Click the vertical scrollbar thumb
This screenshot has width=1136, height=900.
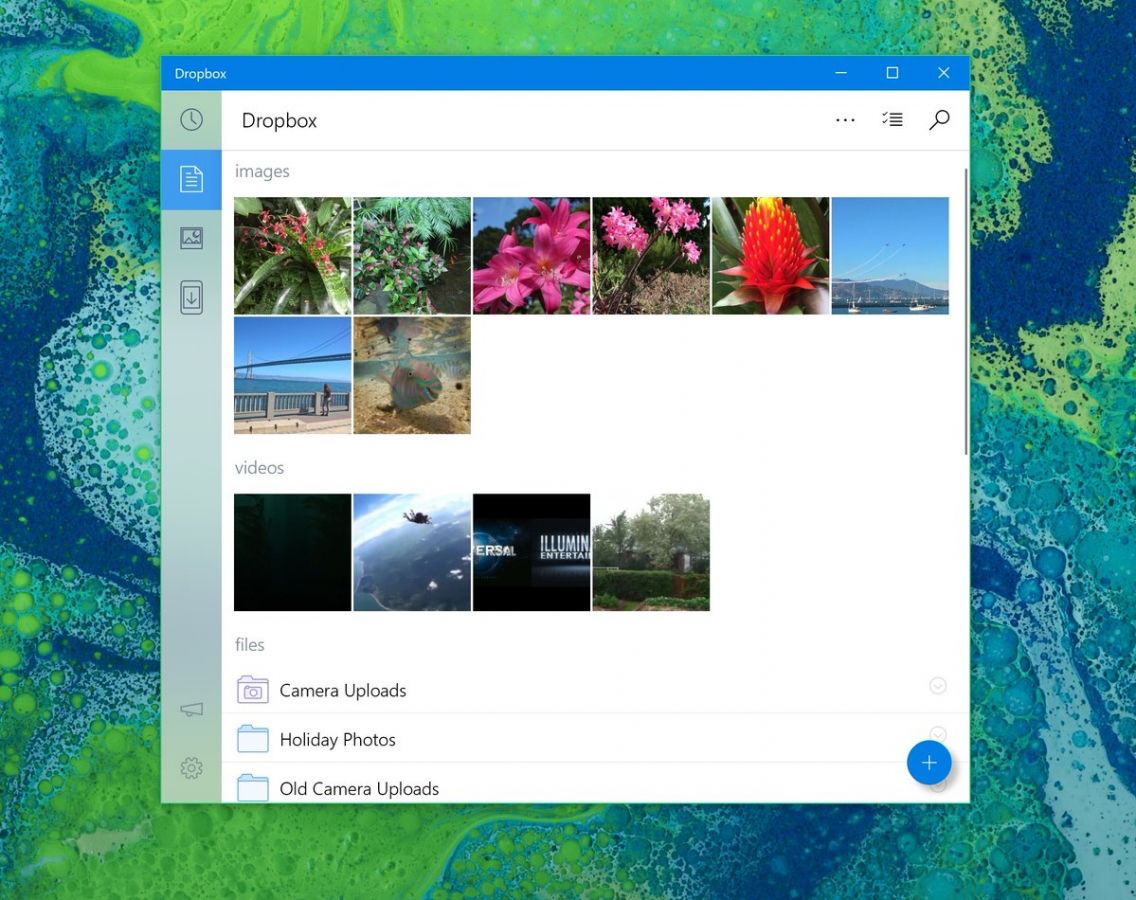pos(966,312)
